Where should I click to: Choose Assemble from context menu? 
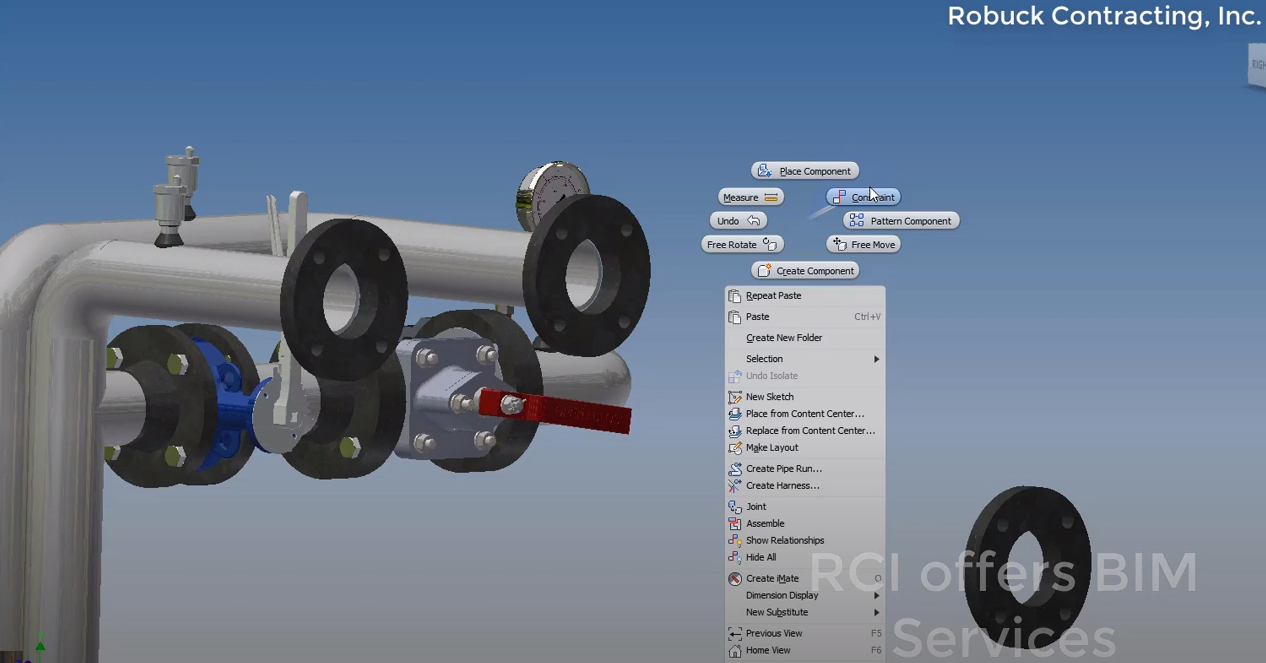click(x=805, y=524)
